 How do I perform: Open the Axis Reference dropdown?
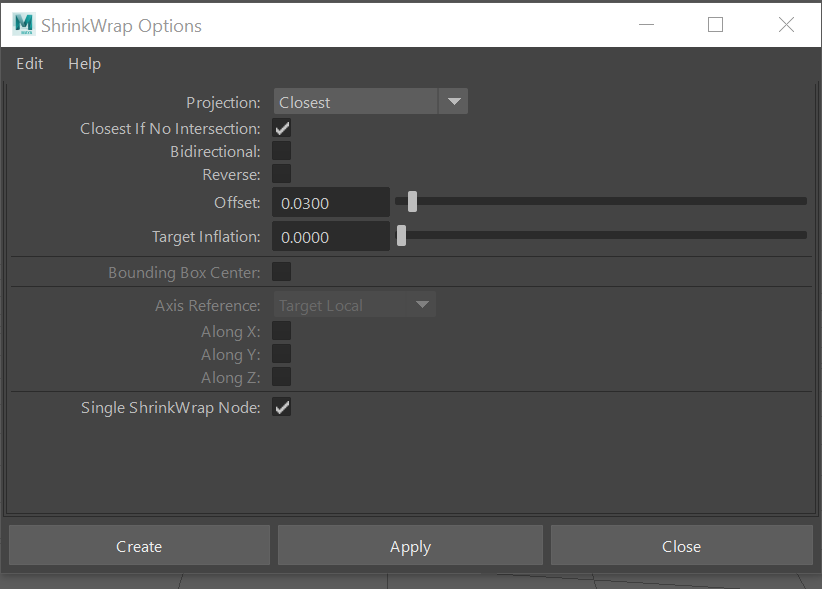[354, 306]
